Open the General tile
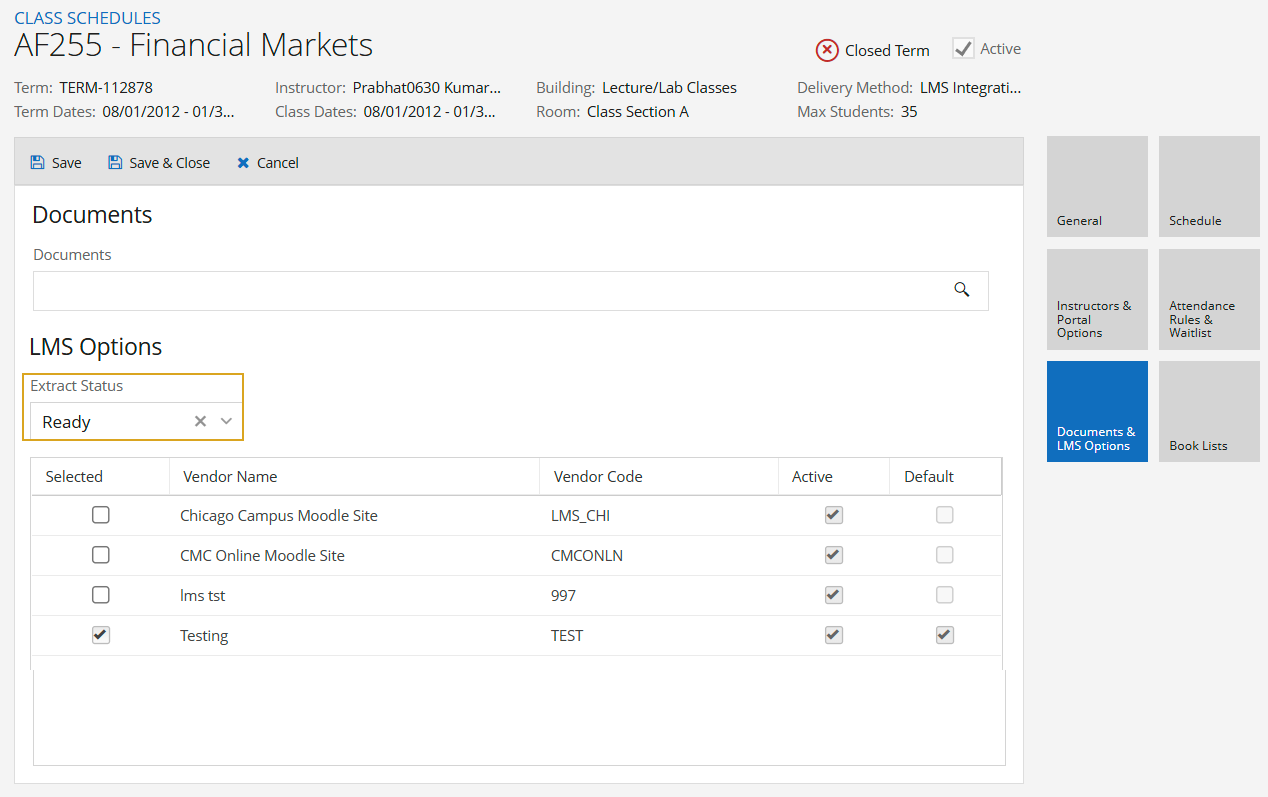 (x=1097, y=187)
